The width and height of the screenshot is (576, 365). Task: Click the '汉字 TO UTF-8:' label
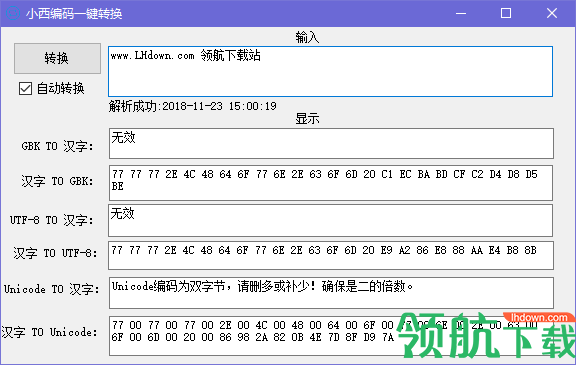55,253
